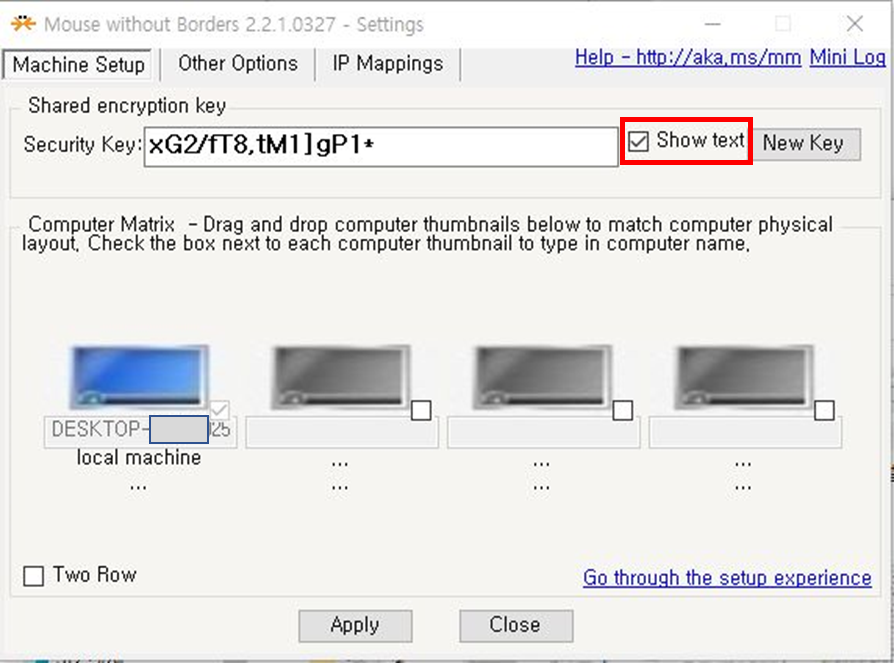Select the blue local machine thumbnail
This screenshot has width=894, height=663.
pyautogui.click(x=139, y=377)
